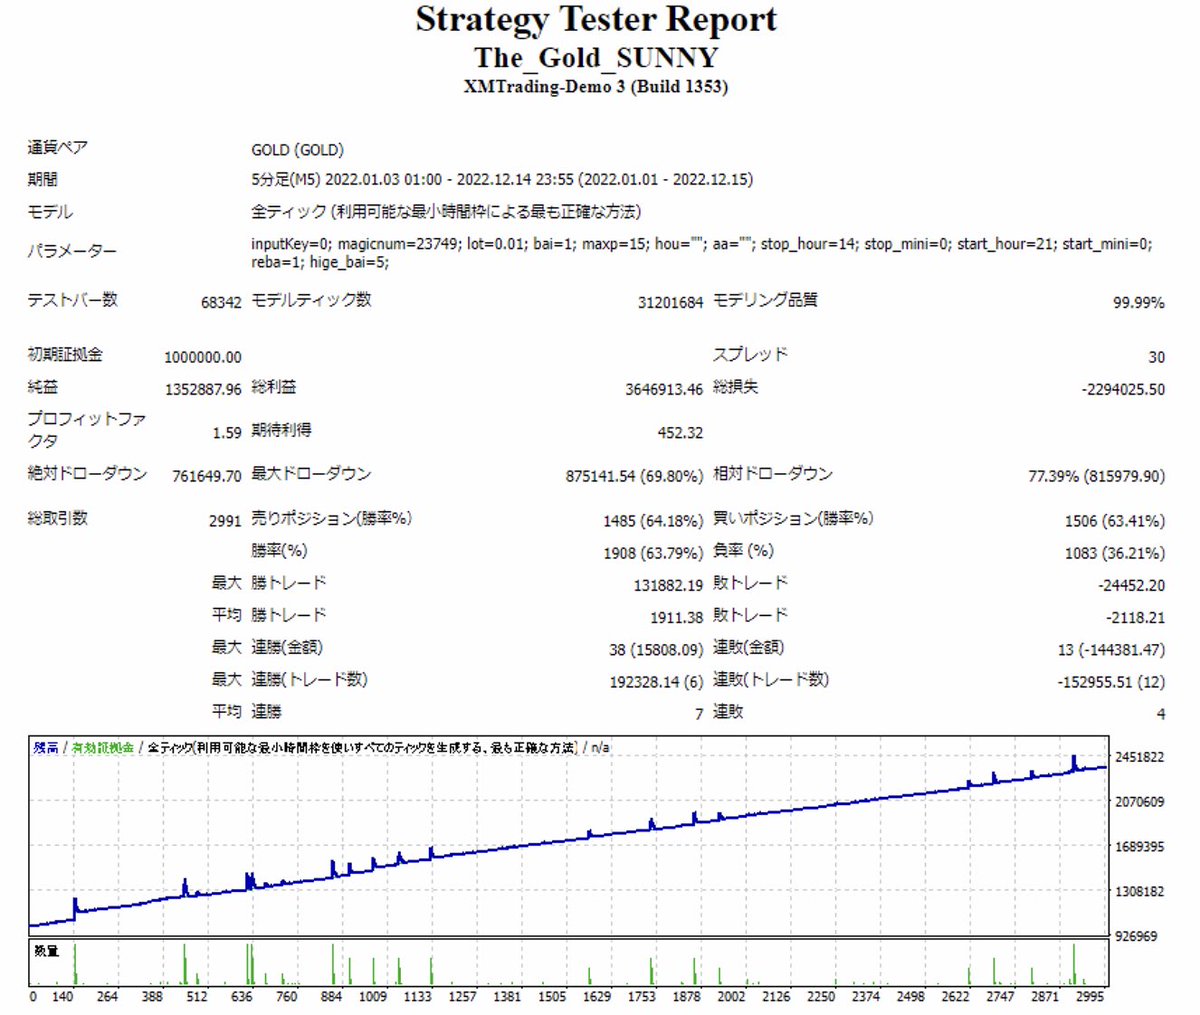Viewport: 1200px width, 1015px height.
Task: Click chart y-axis value 1689395
Action: (x=1139, y=847)
